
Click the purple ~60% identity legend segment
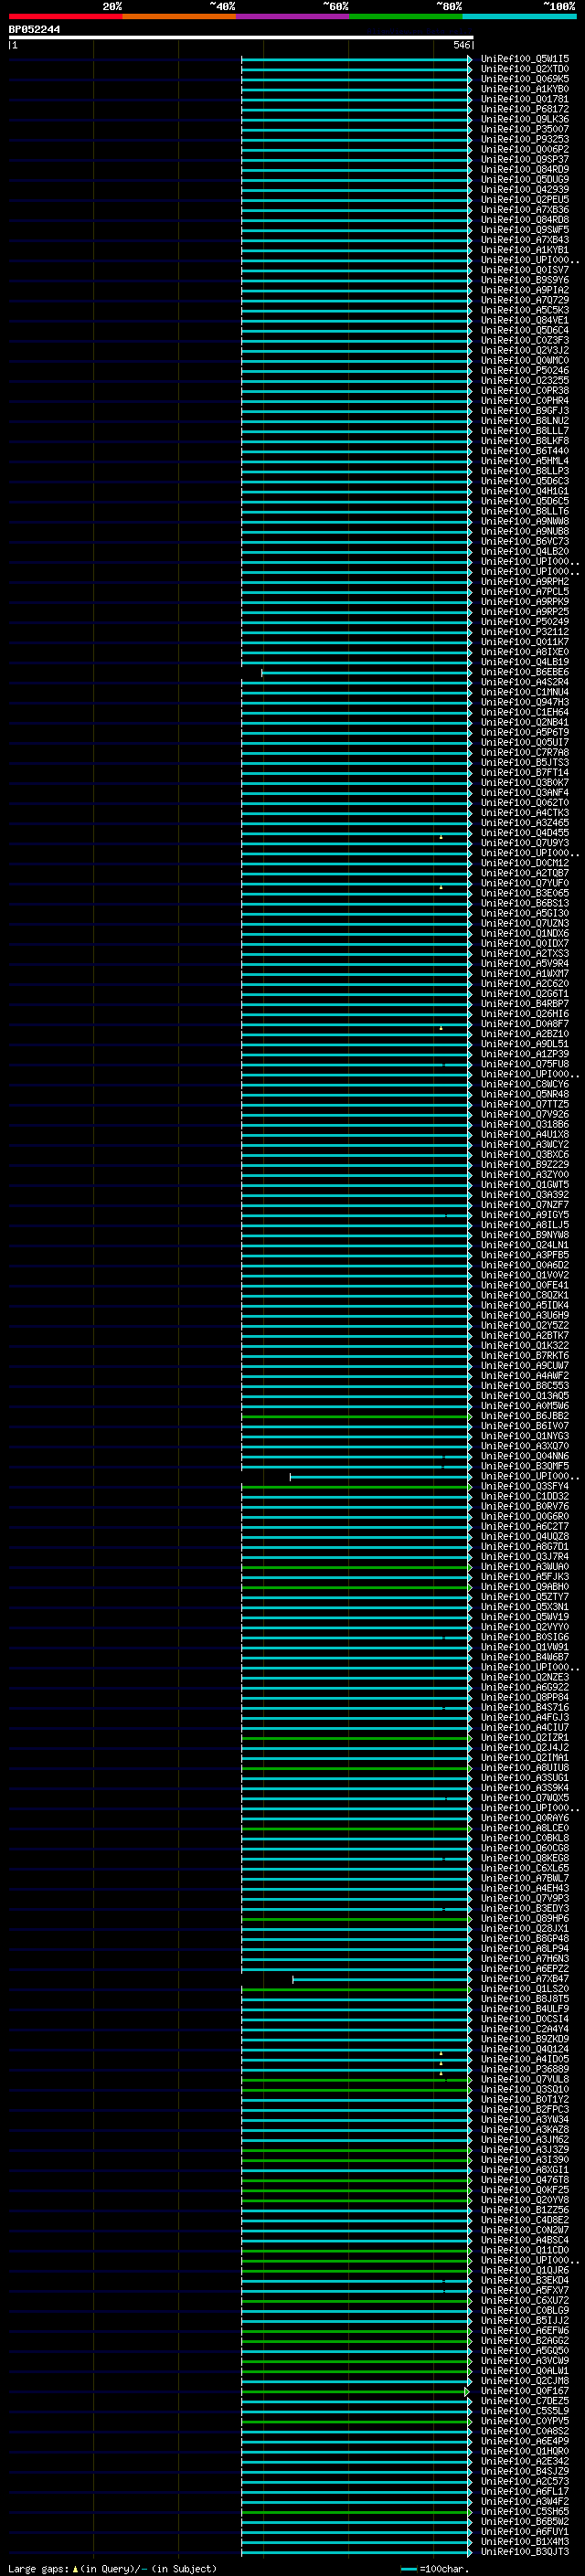[292, 16]
